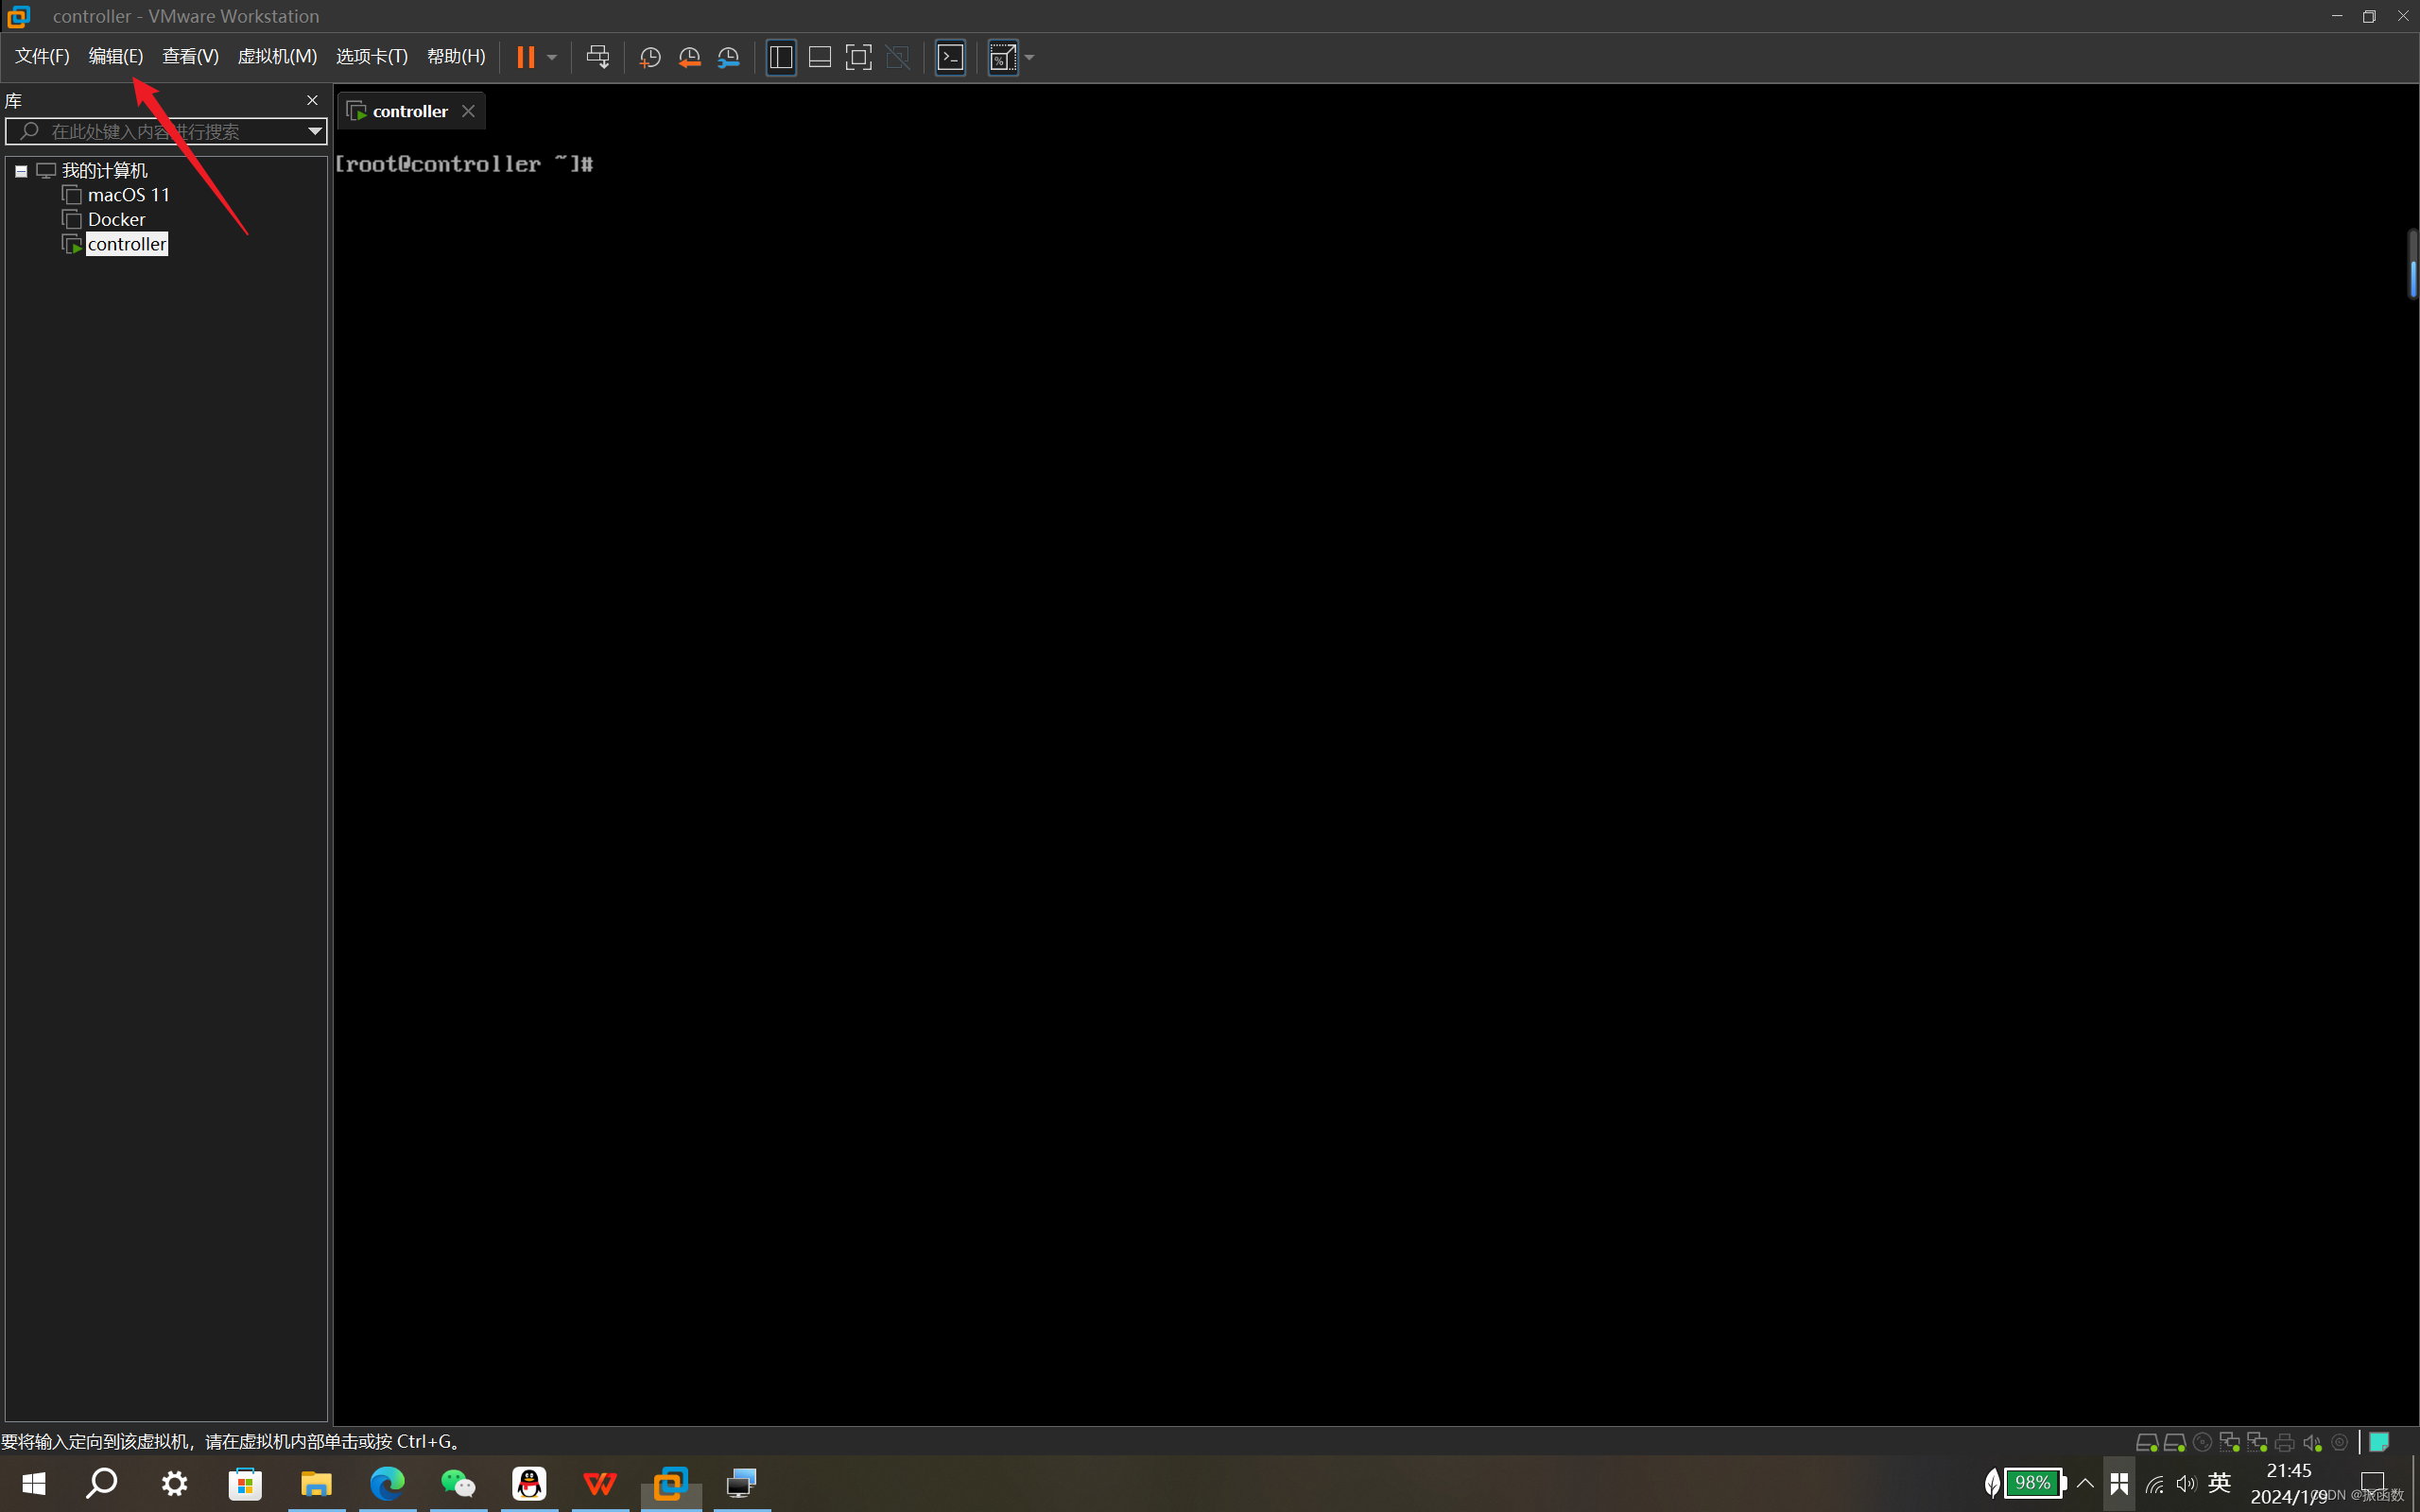Click the second hard disk status icon

[x=2174, y=1442]
